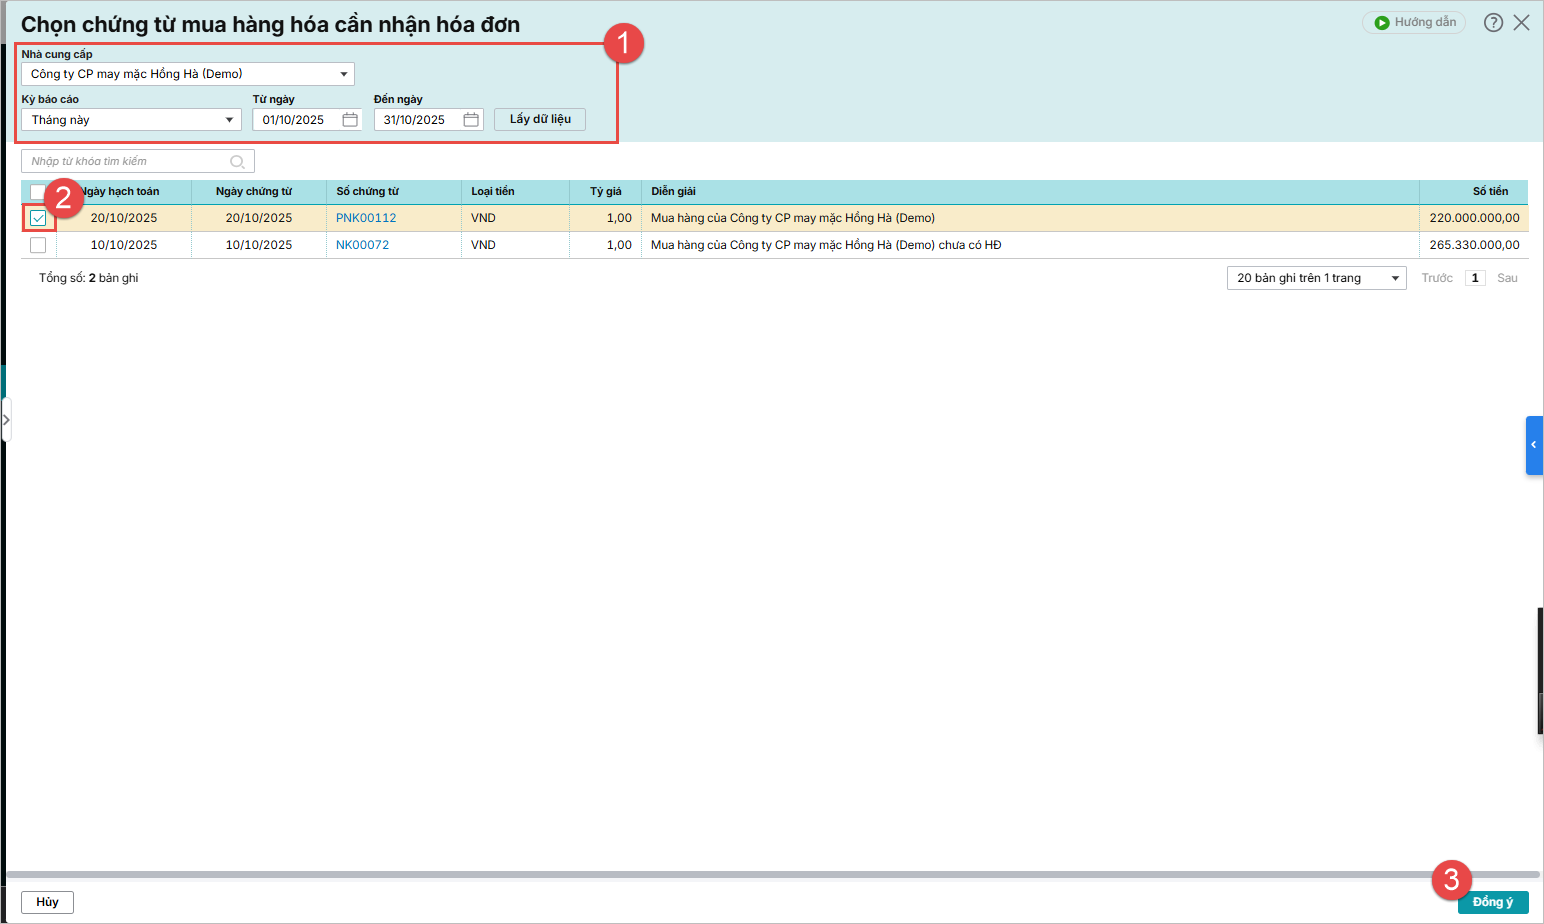Expand the blue side panel arrow

click(x=1533, y=445)
